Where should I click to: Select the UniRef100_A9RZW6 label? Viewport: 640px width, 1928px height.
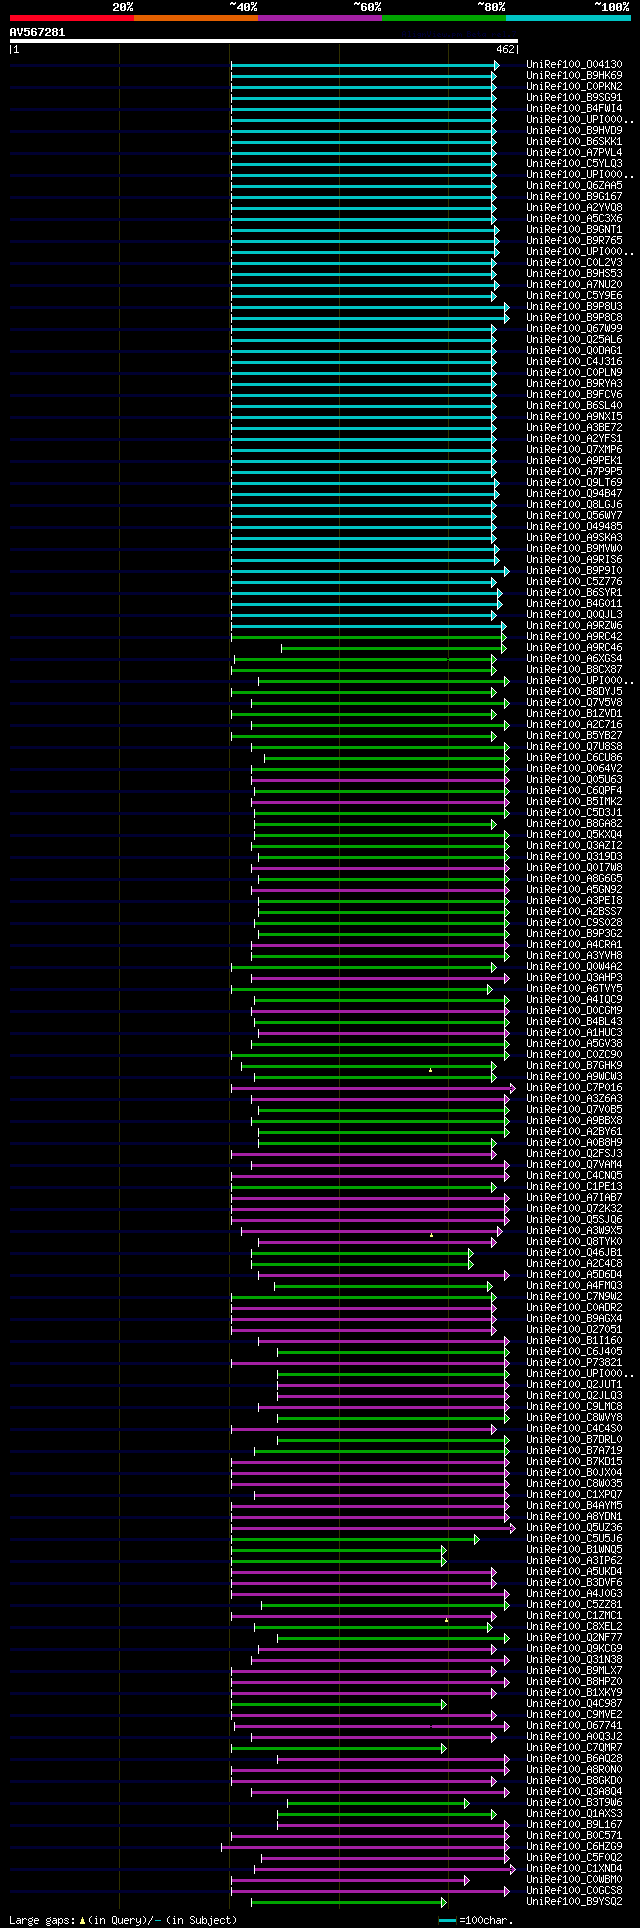click(574, 625)
